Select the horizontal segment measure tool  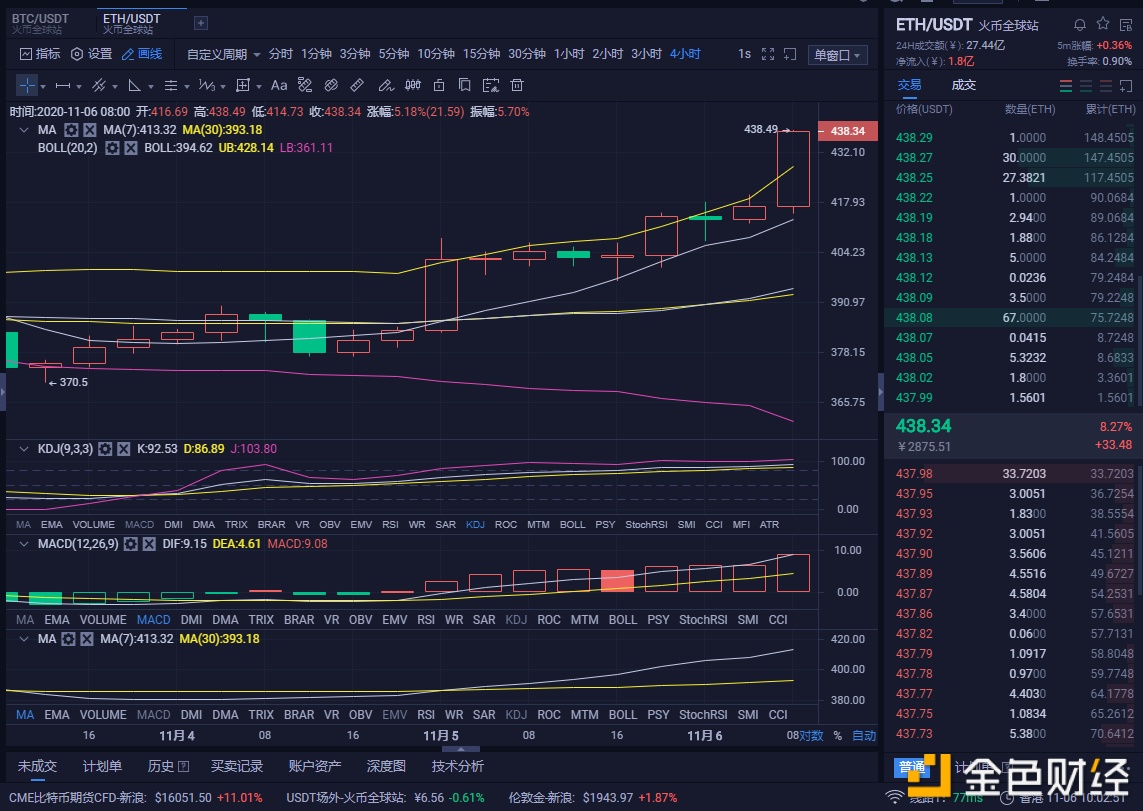pos(63,85)
